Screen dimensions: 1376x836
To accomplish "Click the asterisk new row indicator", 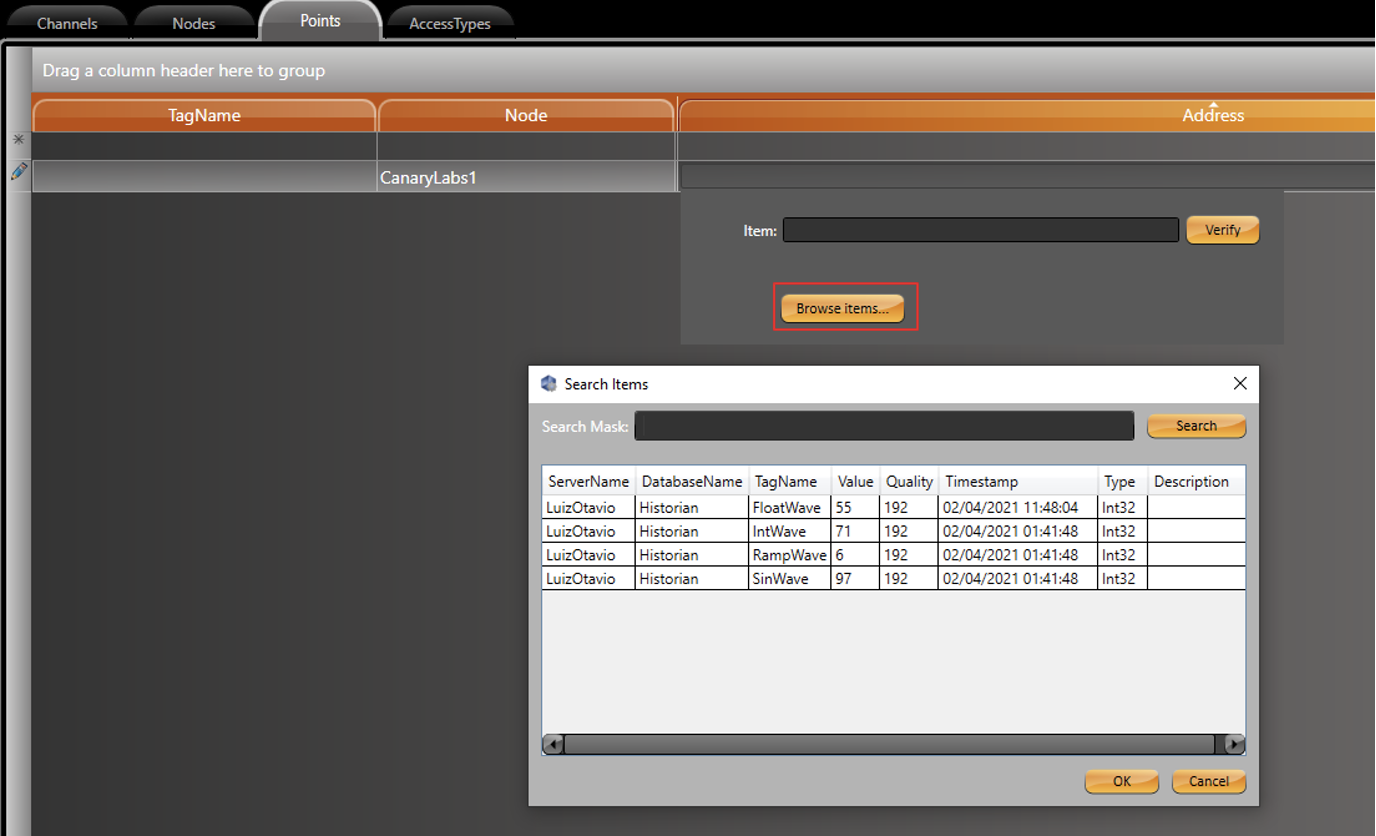I will point(18,141).
